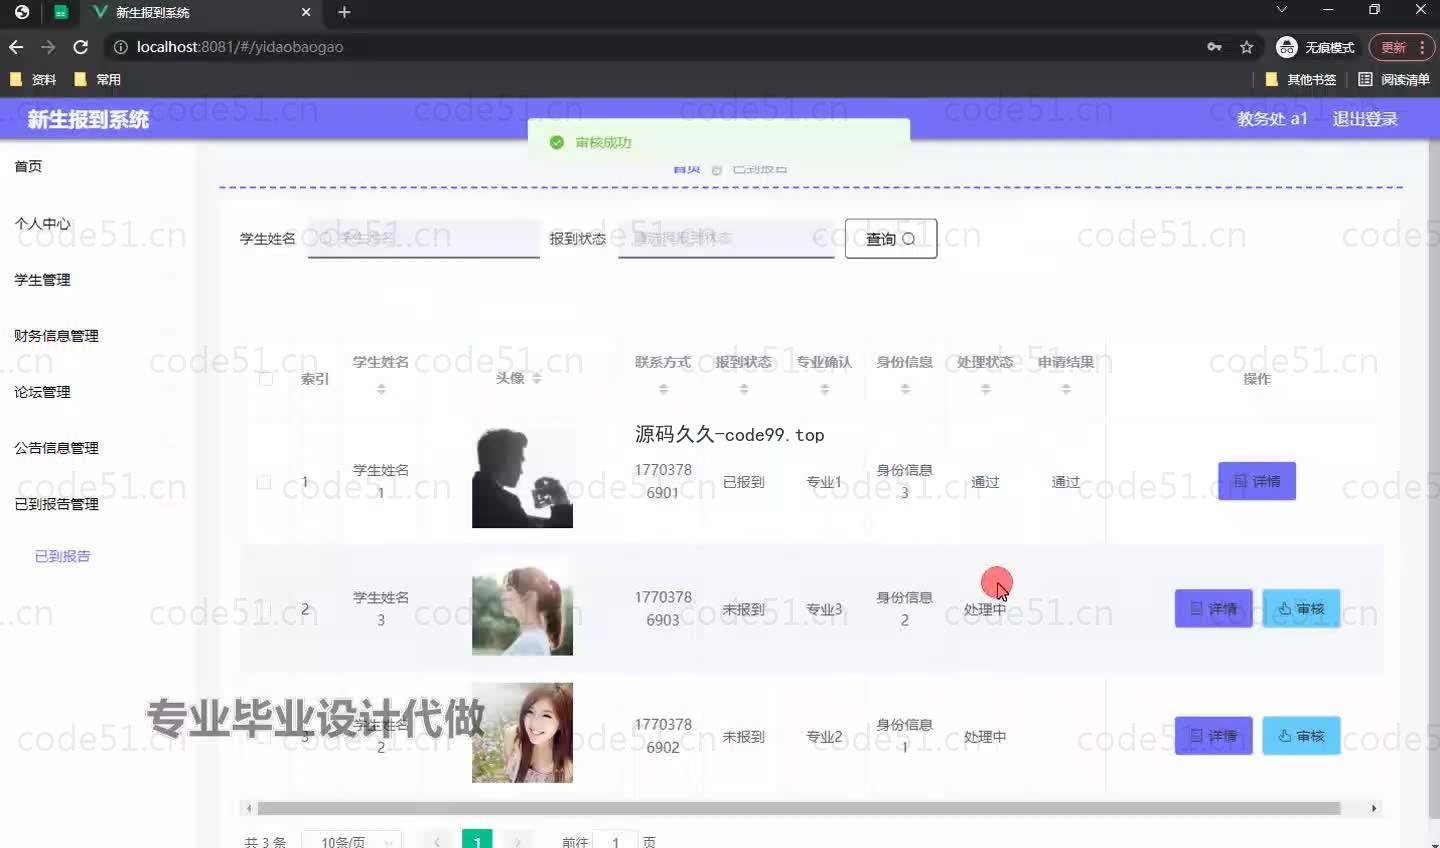Sort by 专业确认 column

point(824,389)
